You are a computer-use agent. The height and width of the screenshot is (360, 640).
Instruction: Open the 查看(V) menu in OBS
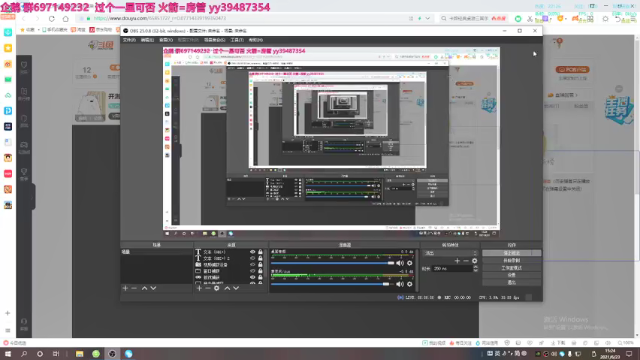[x=166, y=40]
